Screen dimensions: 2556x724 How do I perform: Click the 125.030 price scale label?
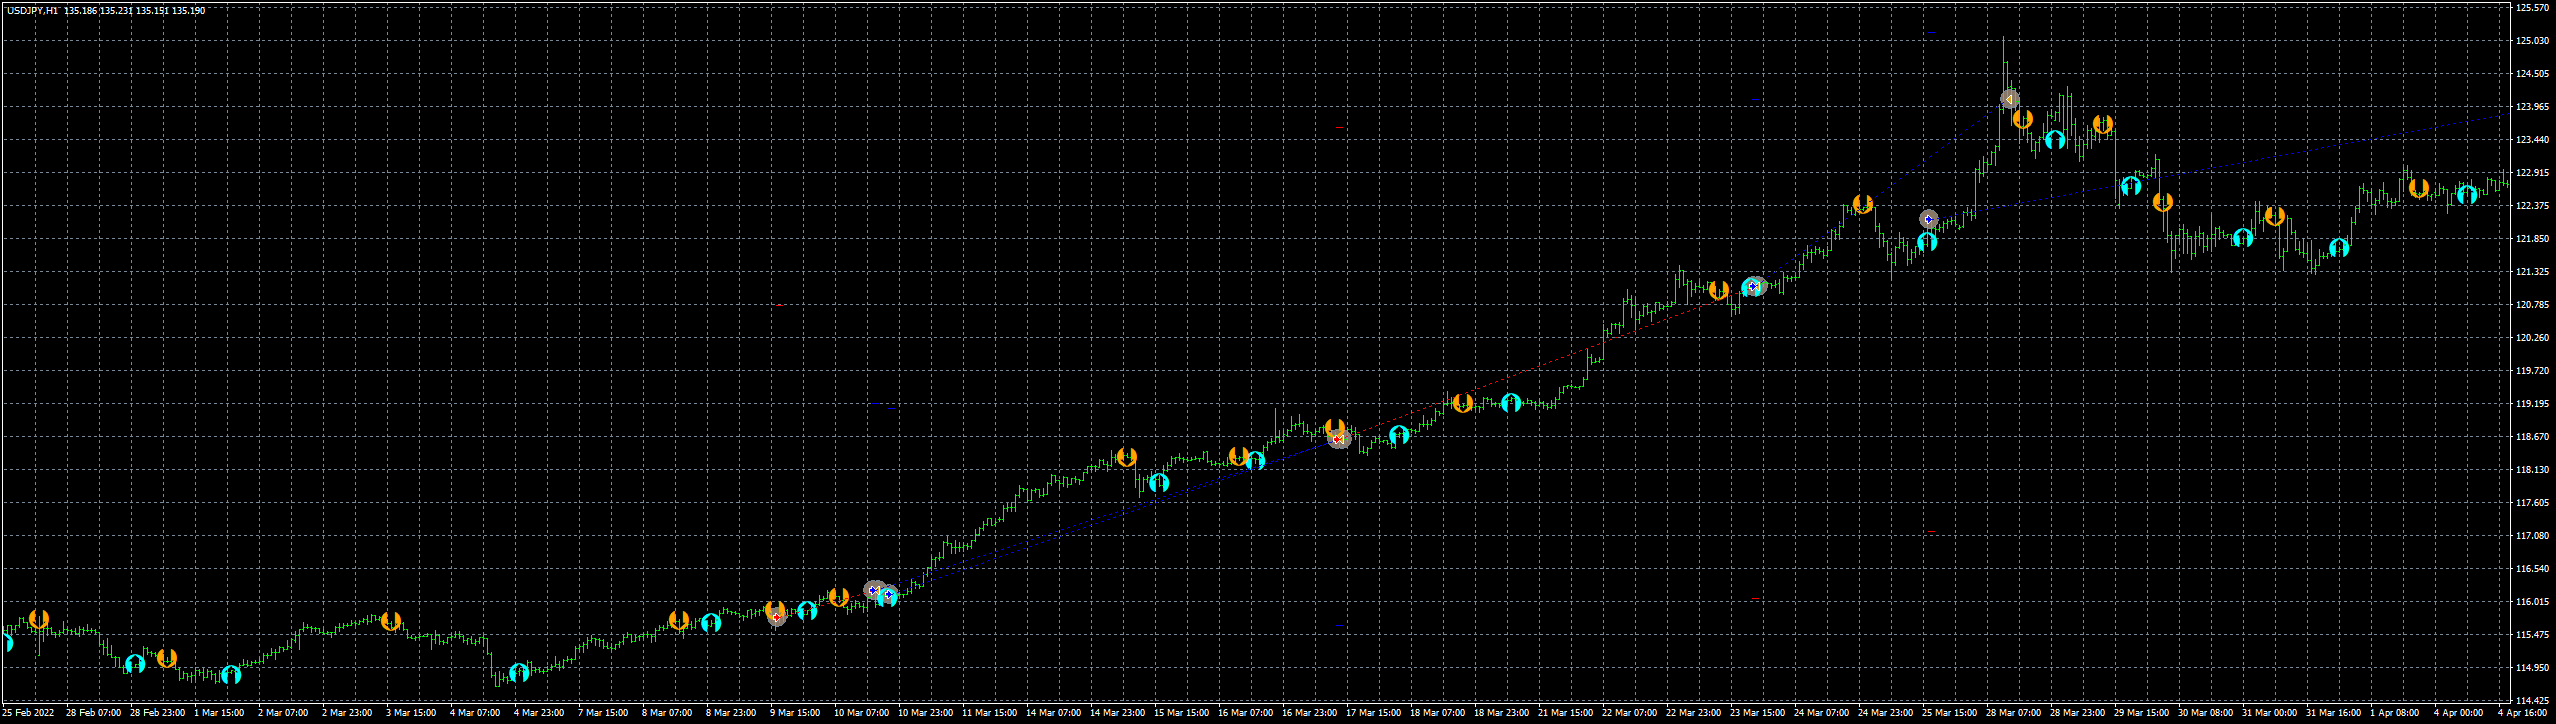point(2531,40)
